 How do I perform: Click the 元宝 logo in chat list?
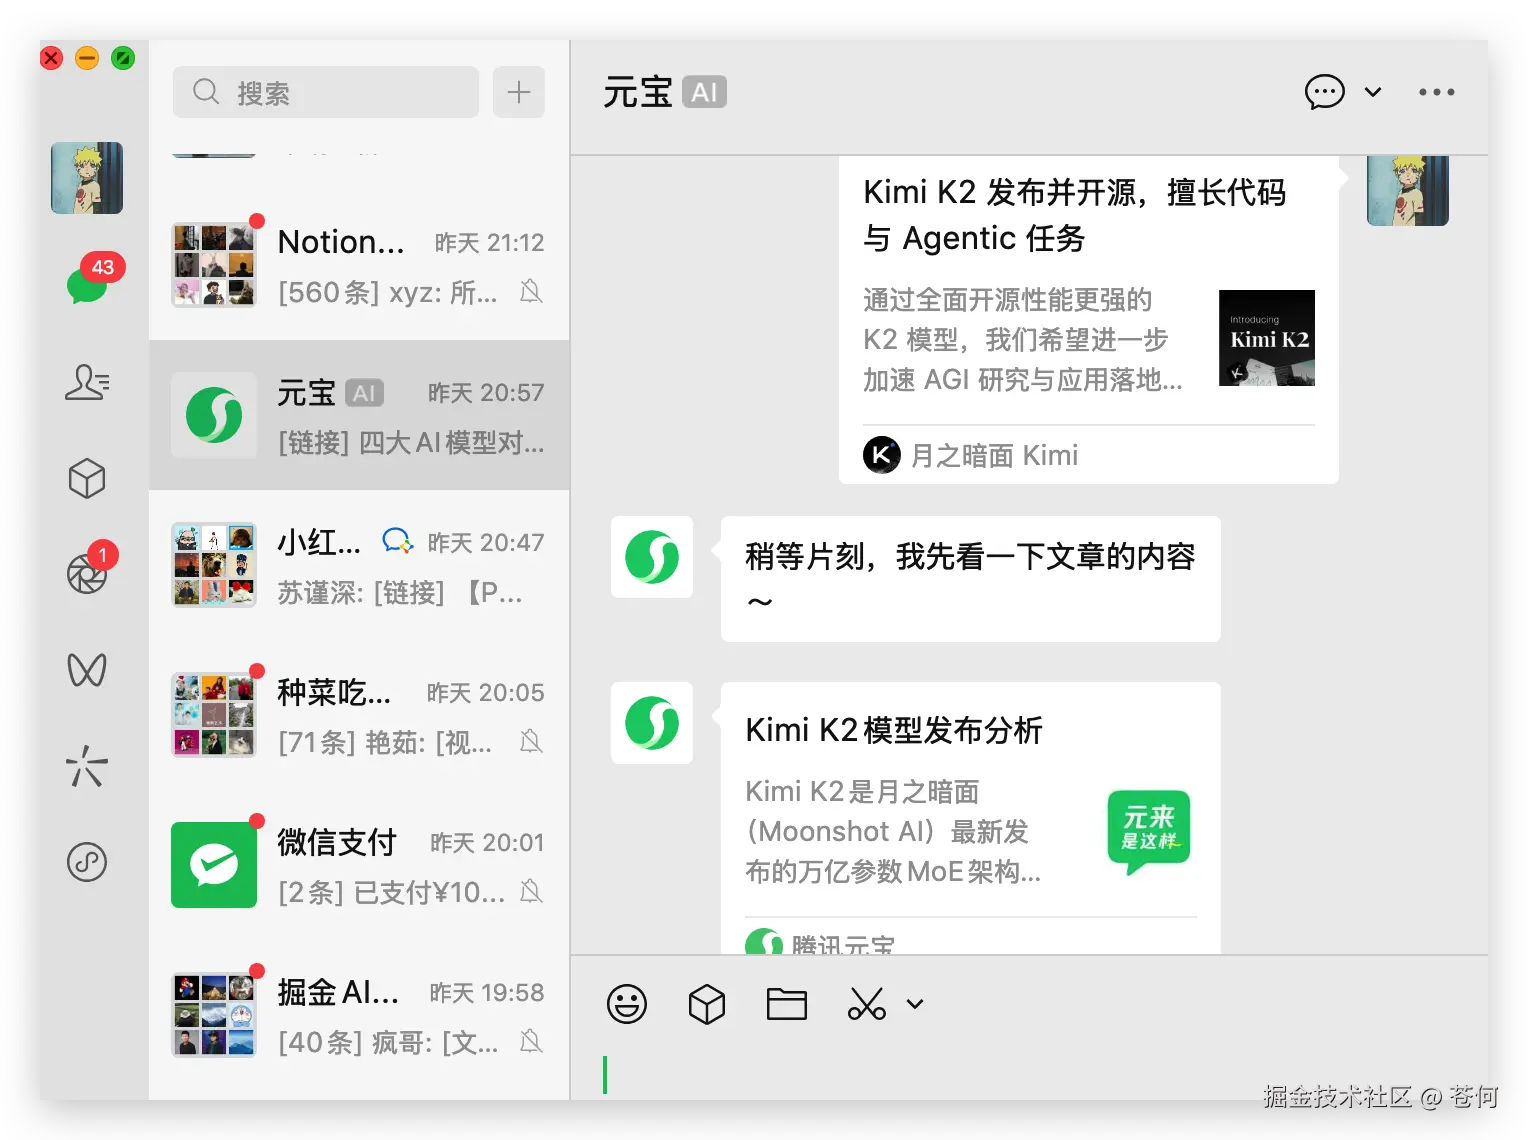(x=214, y=415)
